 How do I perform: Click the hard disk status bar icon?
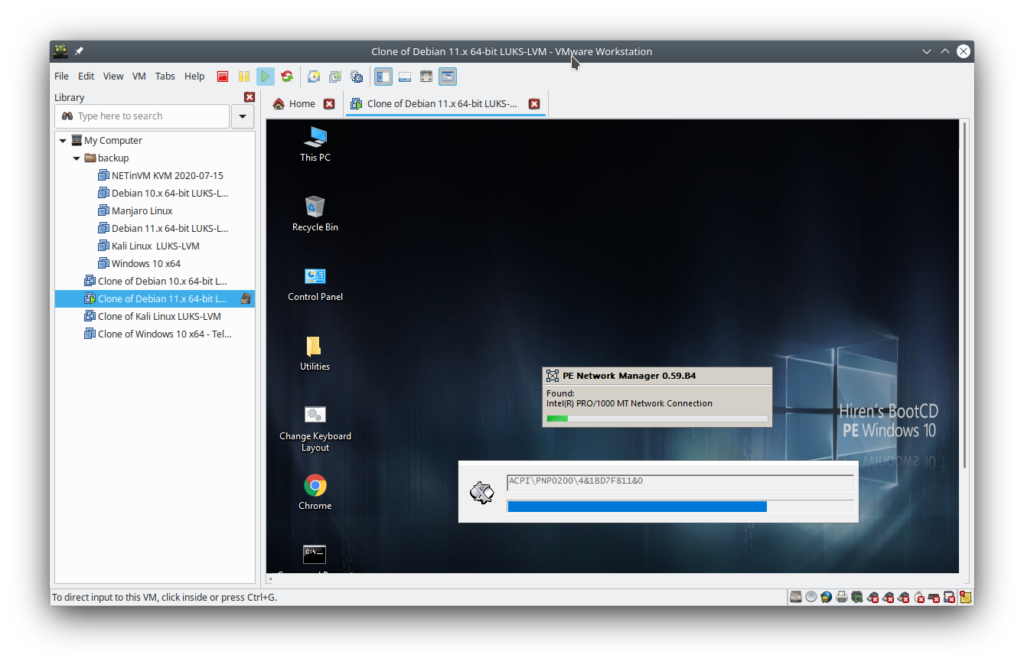(795, 596)
